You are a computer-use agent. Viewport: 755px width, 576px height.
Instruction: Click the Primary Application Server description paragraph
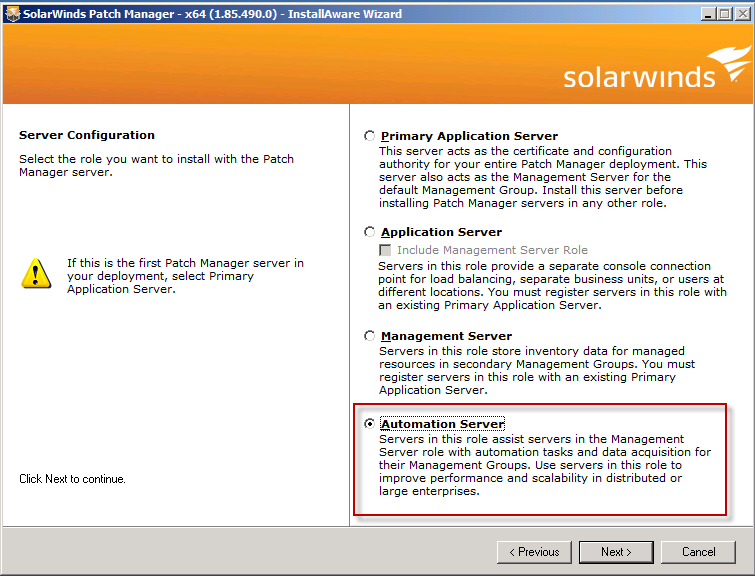pyautogui.click(x=543, y=177)
